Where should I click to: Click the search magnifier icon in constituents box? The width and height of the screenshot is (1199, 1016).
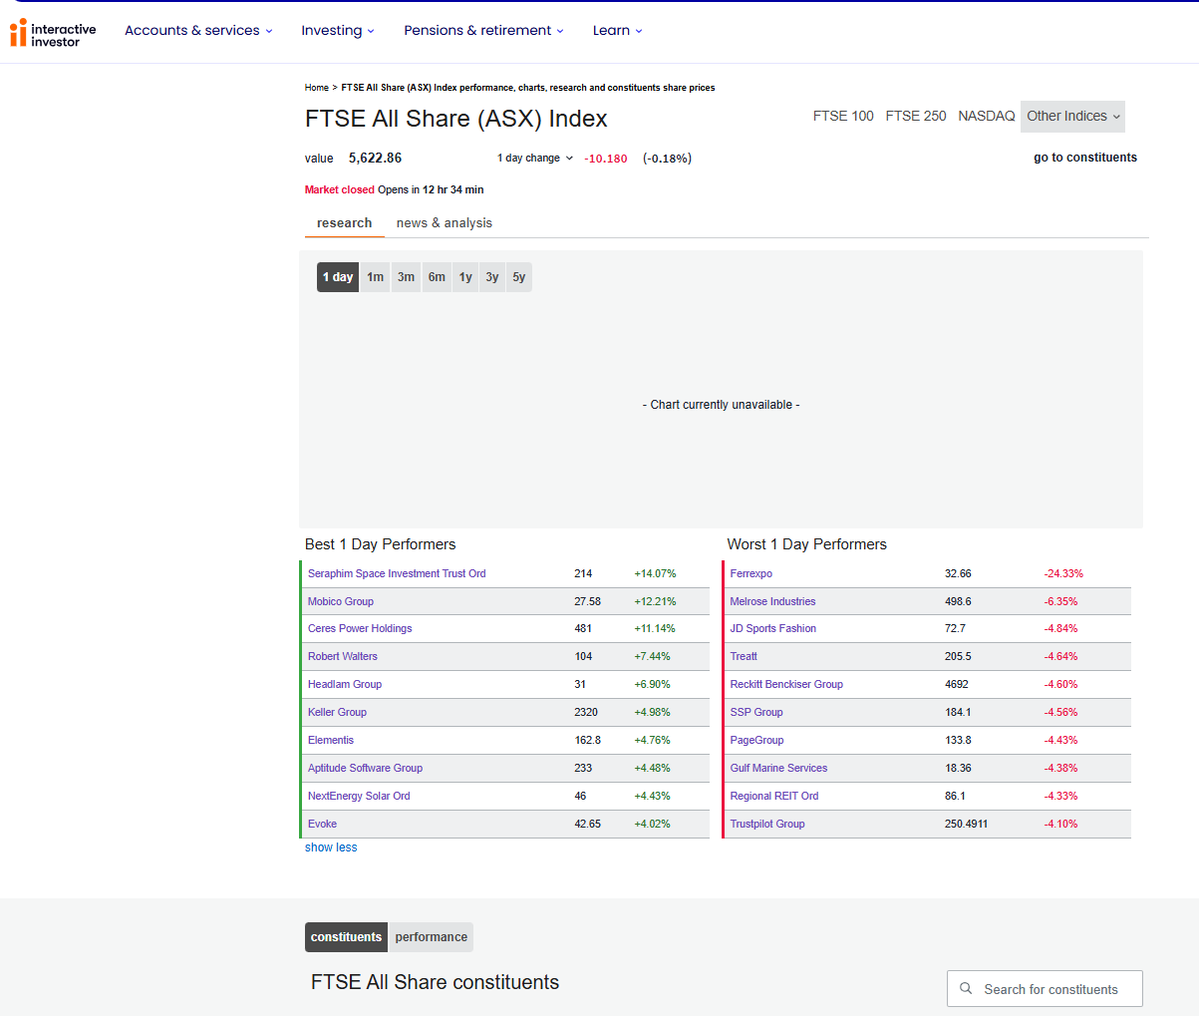tap(966, 988)
